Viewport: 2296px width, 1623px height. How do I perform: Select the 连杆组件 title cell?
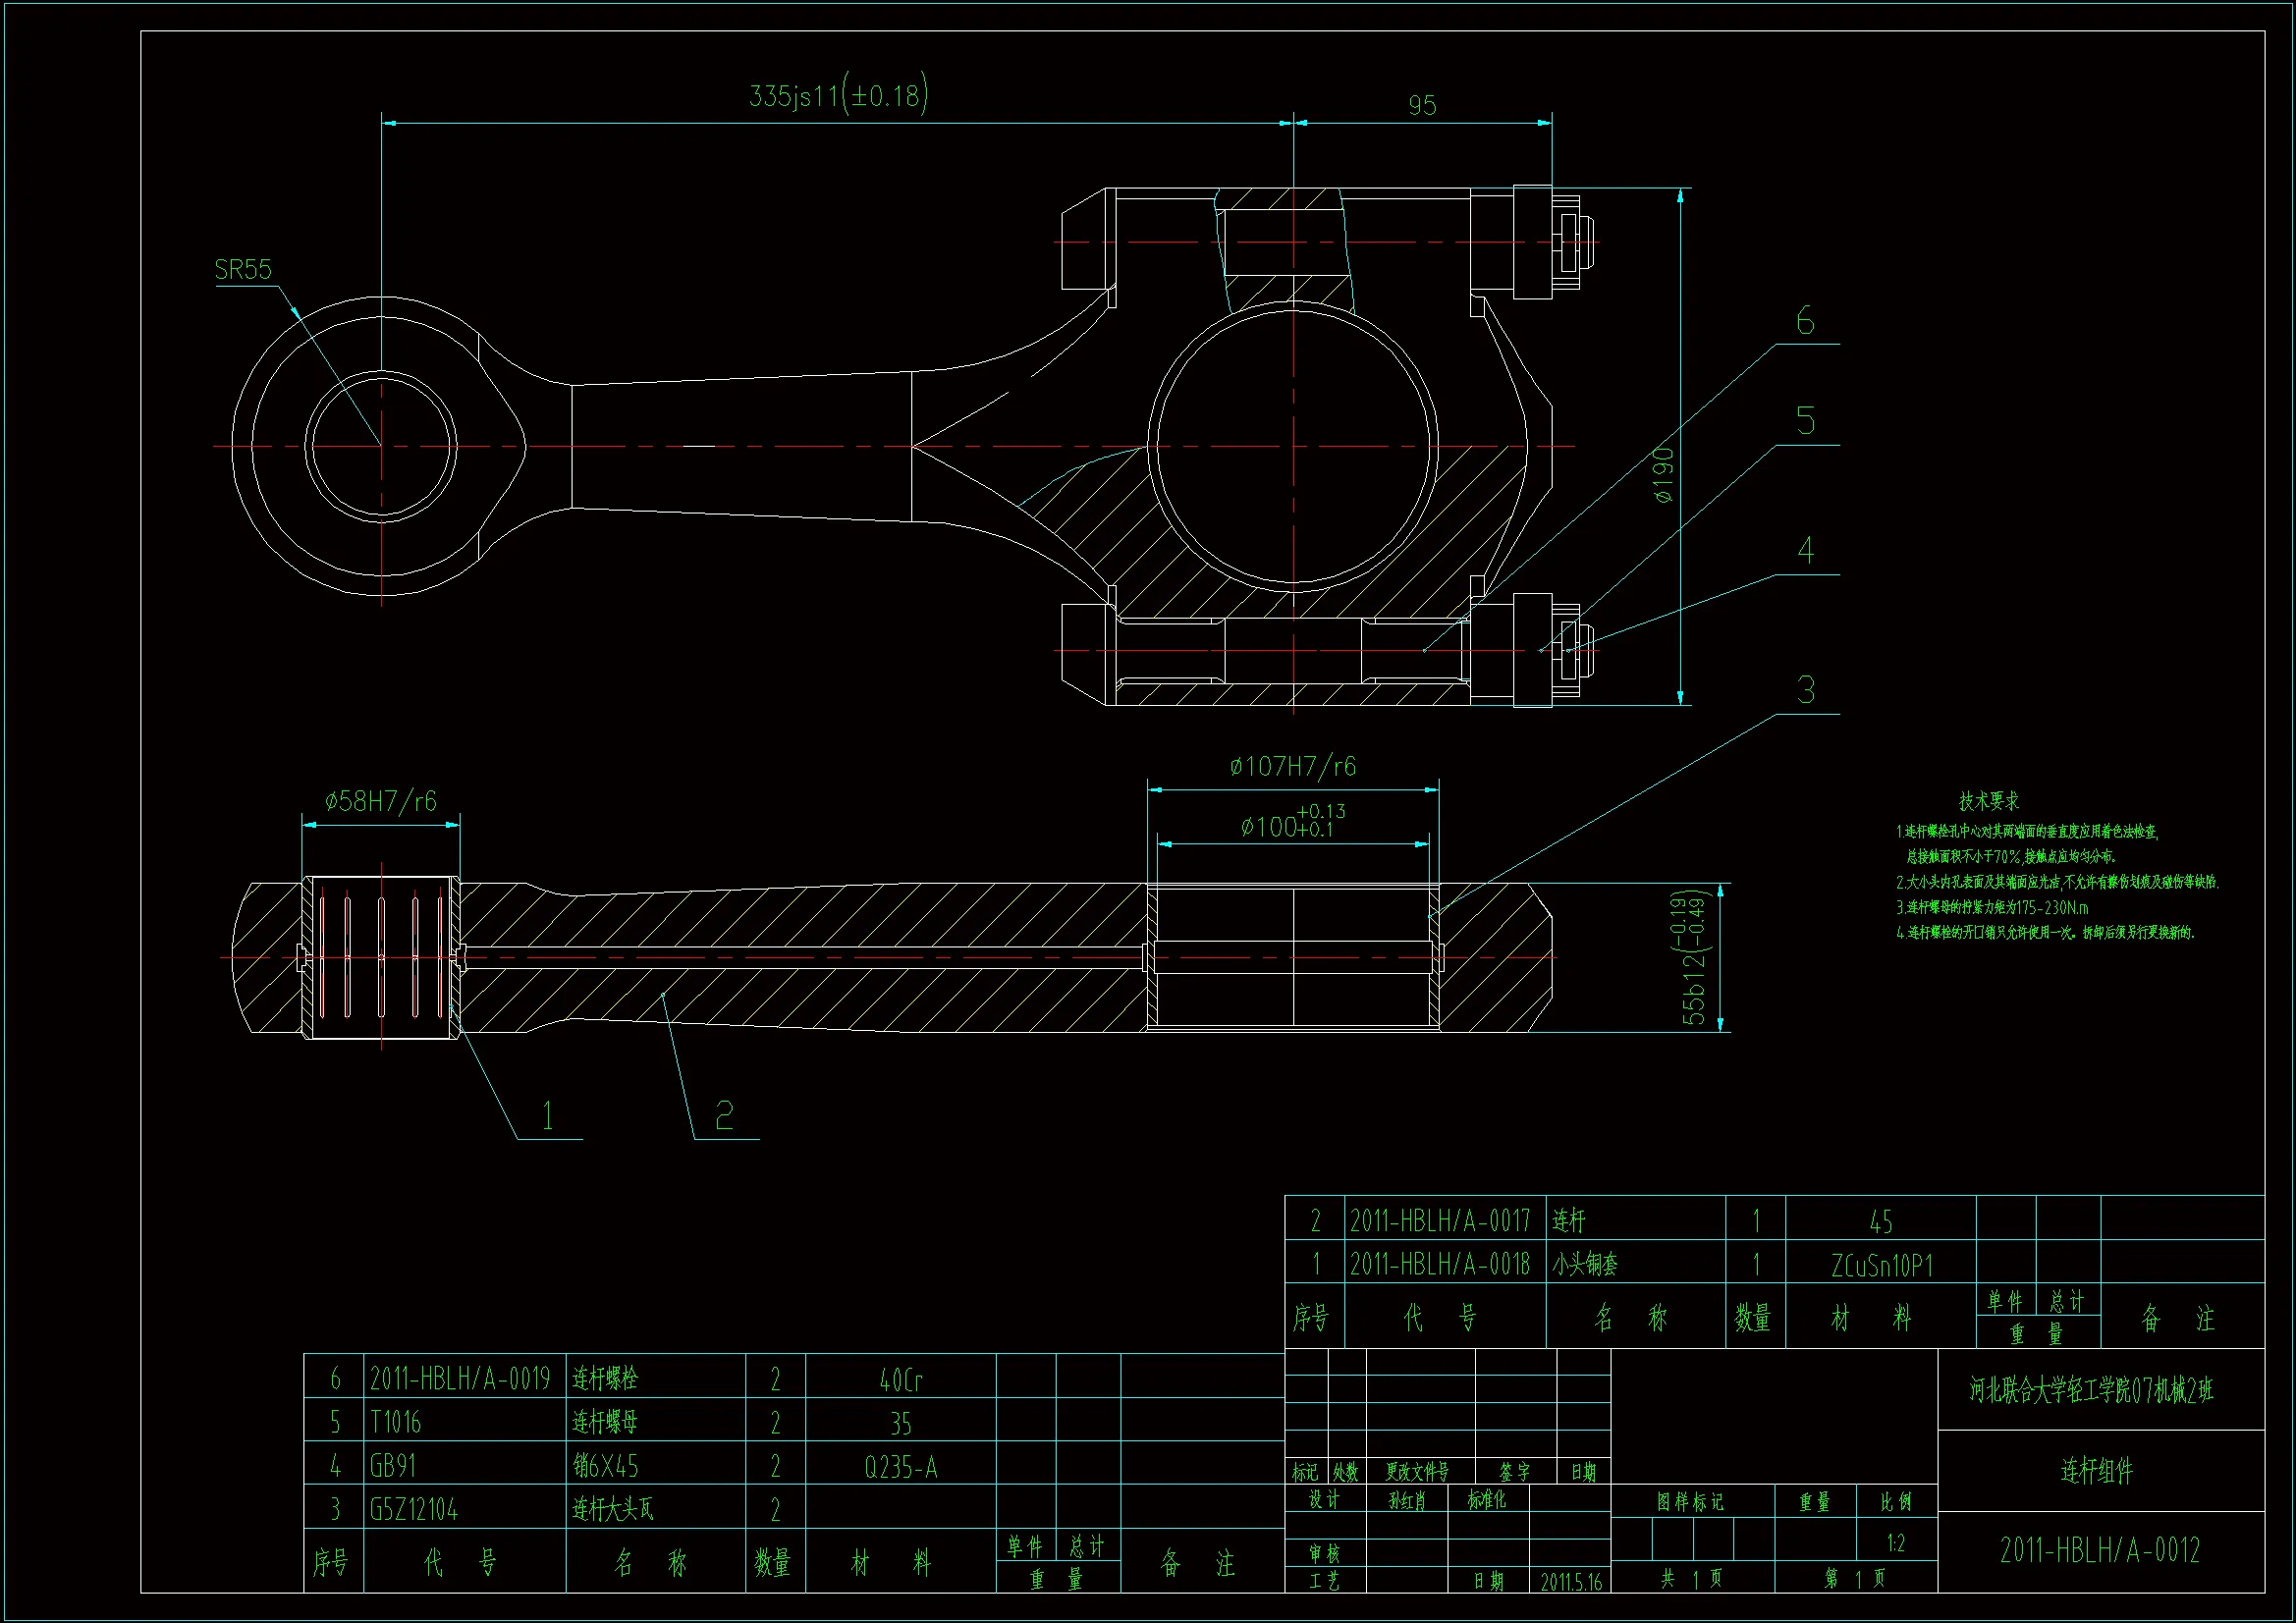coord(2097,1471)
